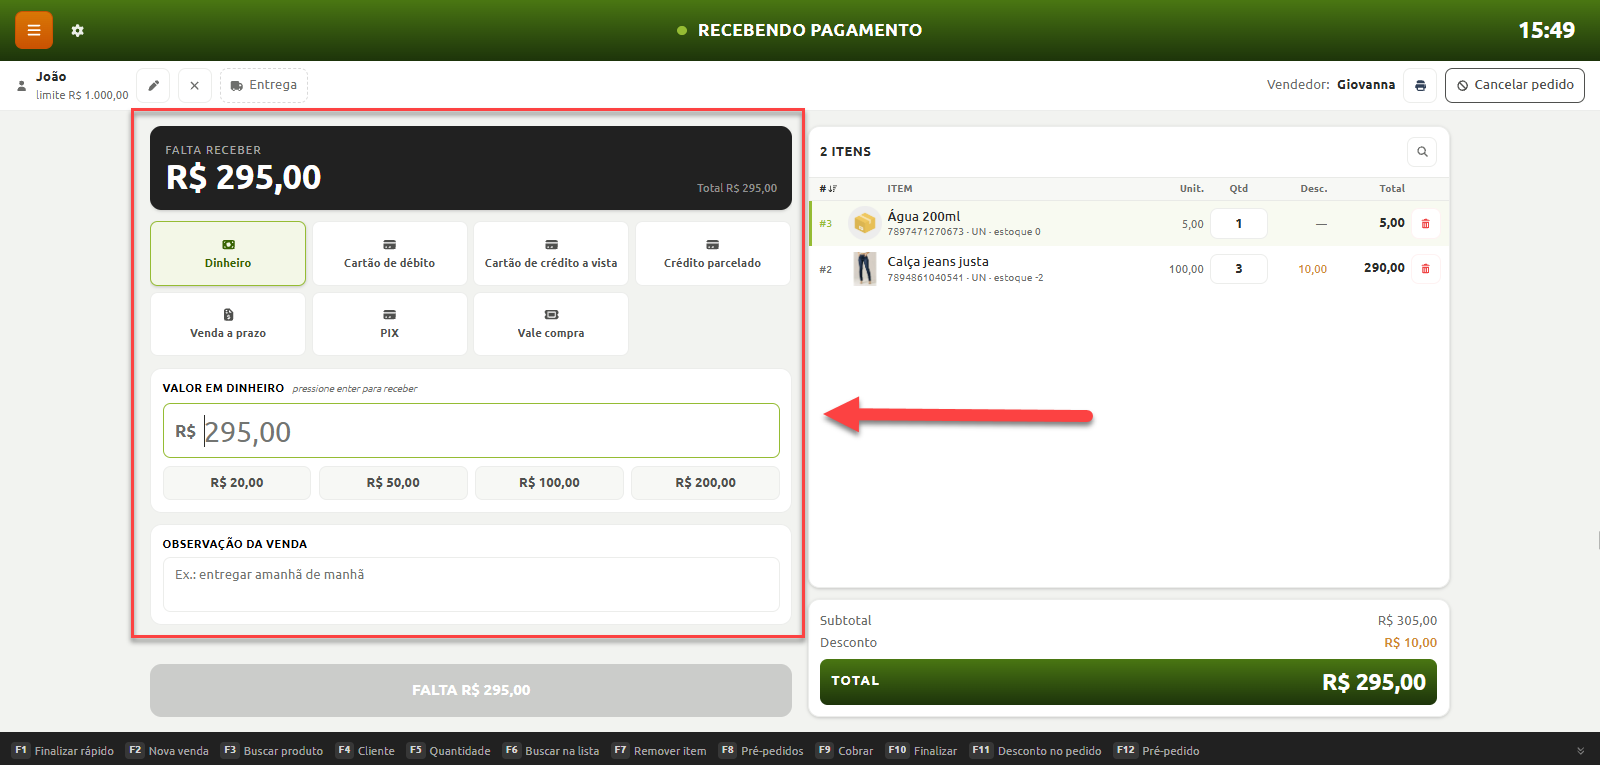
Task: Open the orange hamburger menu
Action: coord(34,30)
